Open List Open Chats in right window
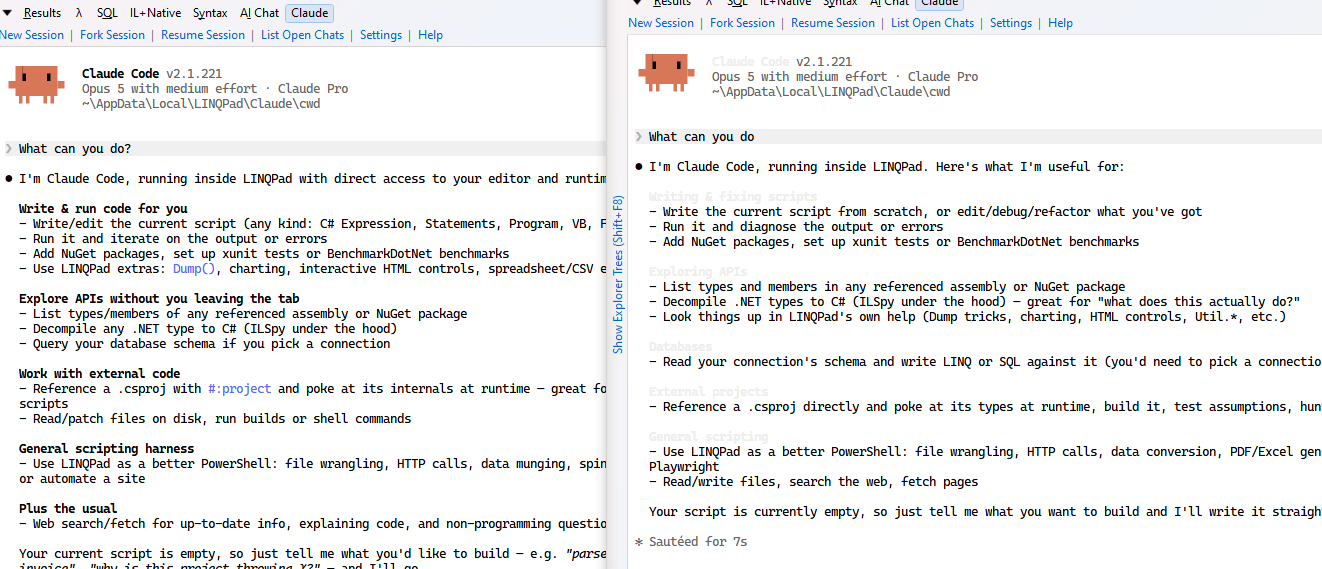Image resolution: width=1322 pixels, height=569 pixels. pyautogui.click(x=932, y=23)
